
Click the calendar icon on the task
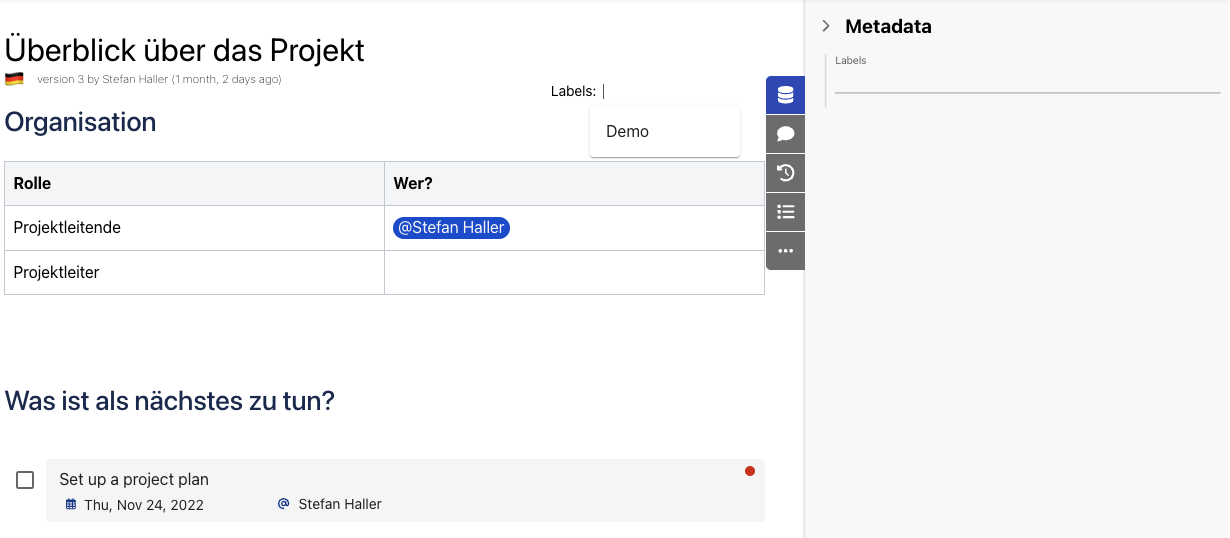pos(71,504)
